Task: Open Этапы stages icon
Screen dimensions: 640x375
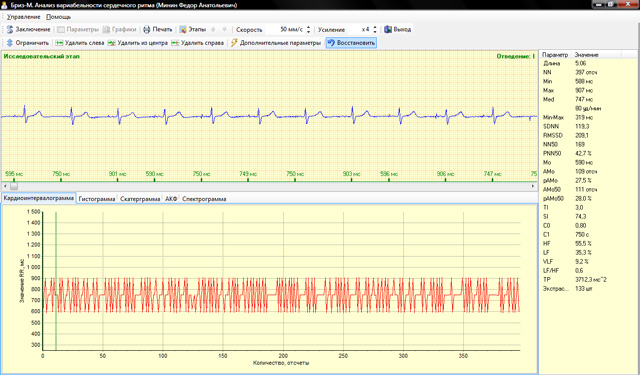Action: (x=183, y=29)
